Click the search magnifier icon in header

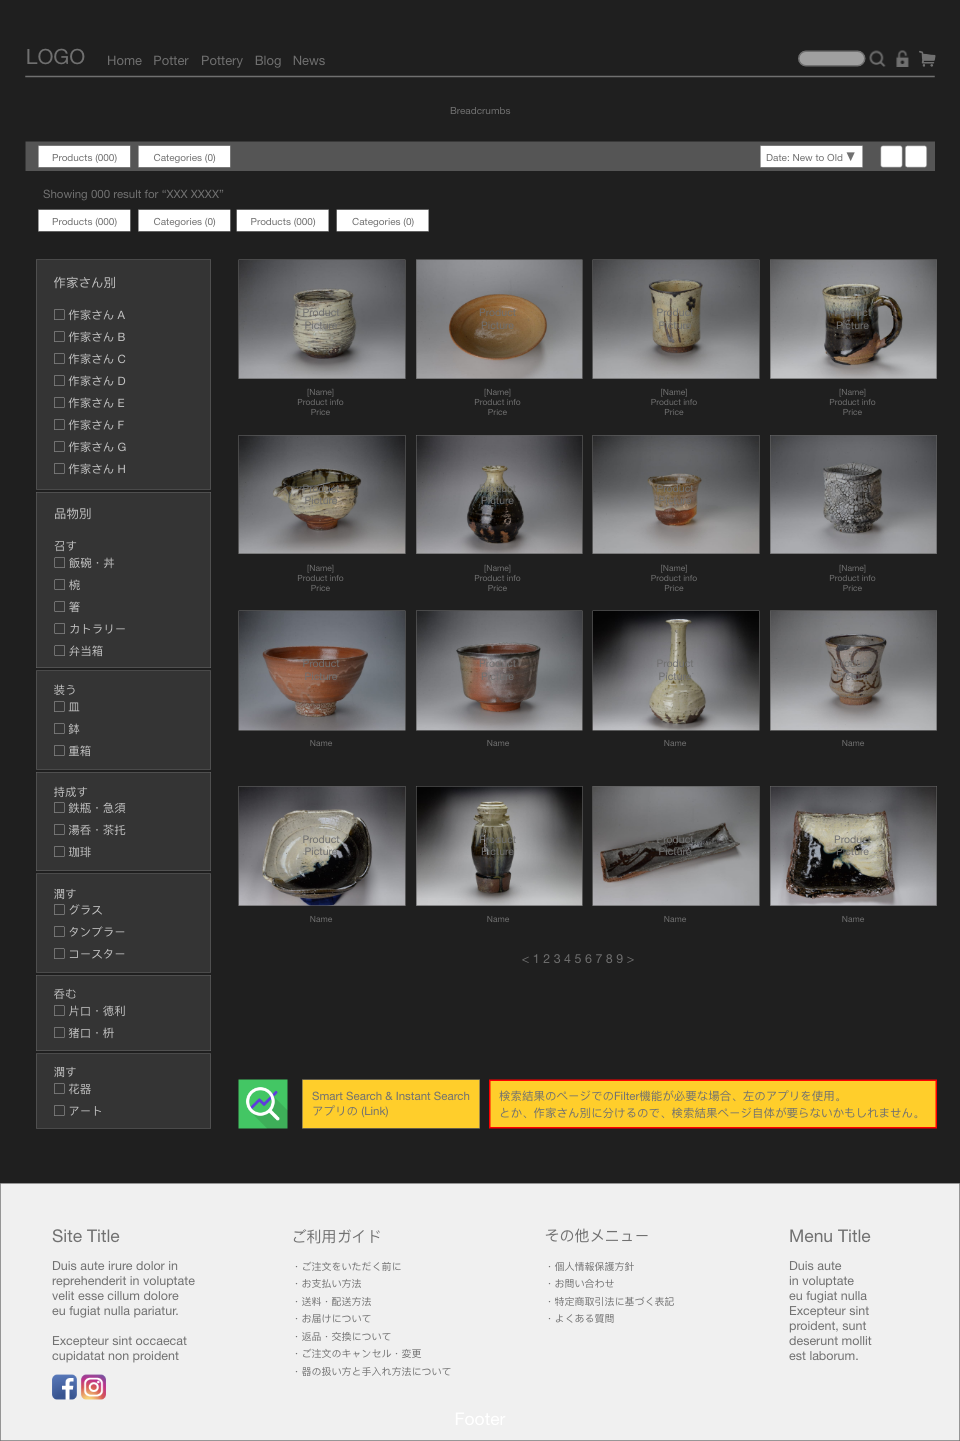(x=877, y=59)
